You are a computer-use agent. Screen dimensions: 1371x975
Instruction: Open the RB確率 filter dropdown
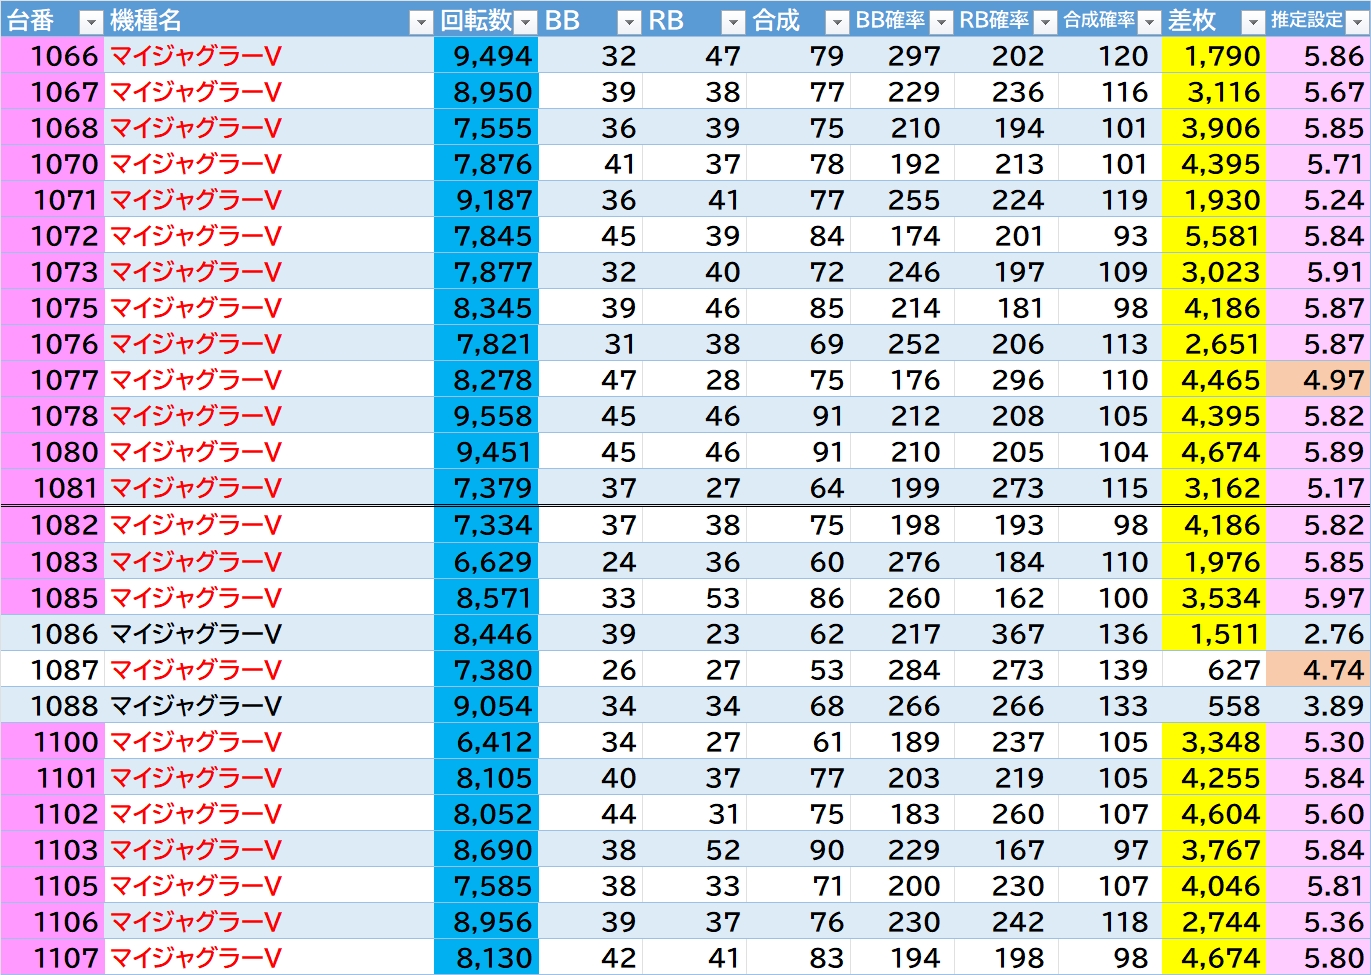(1045, 21)
